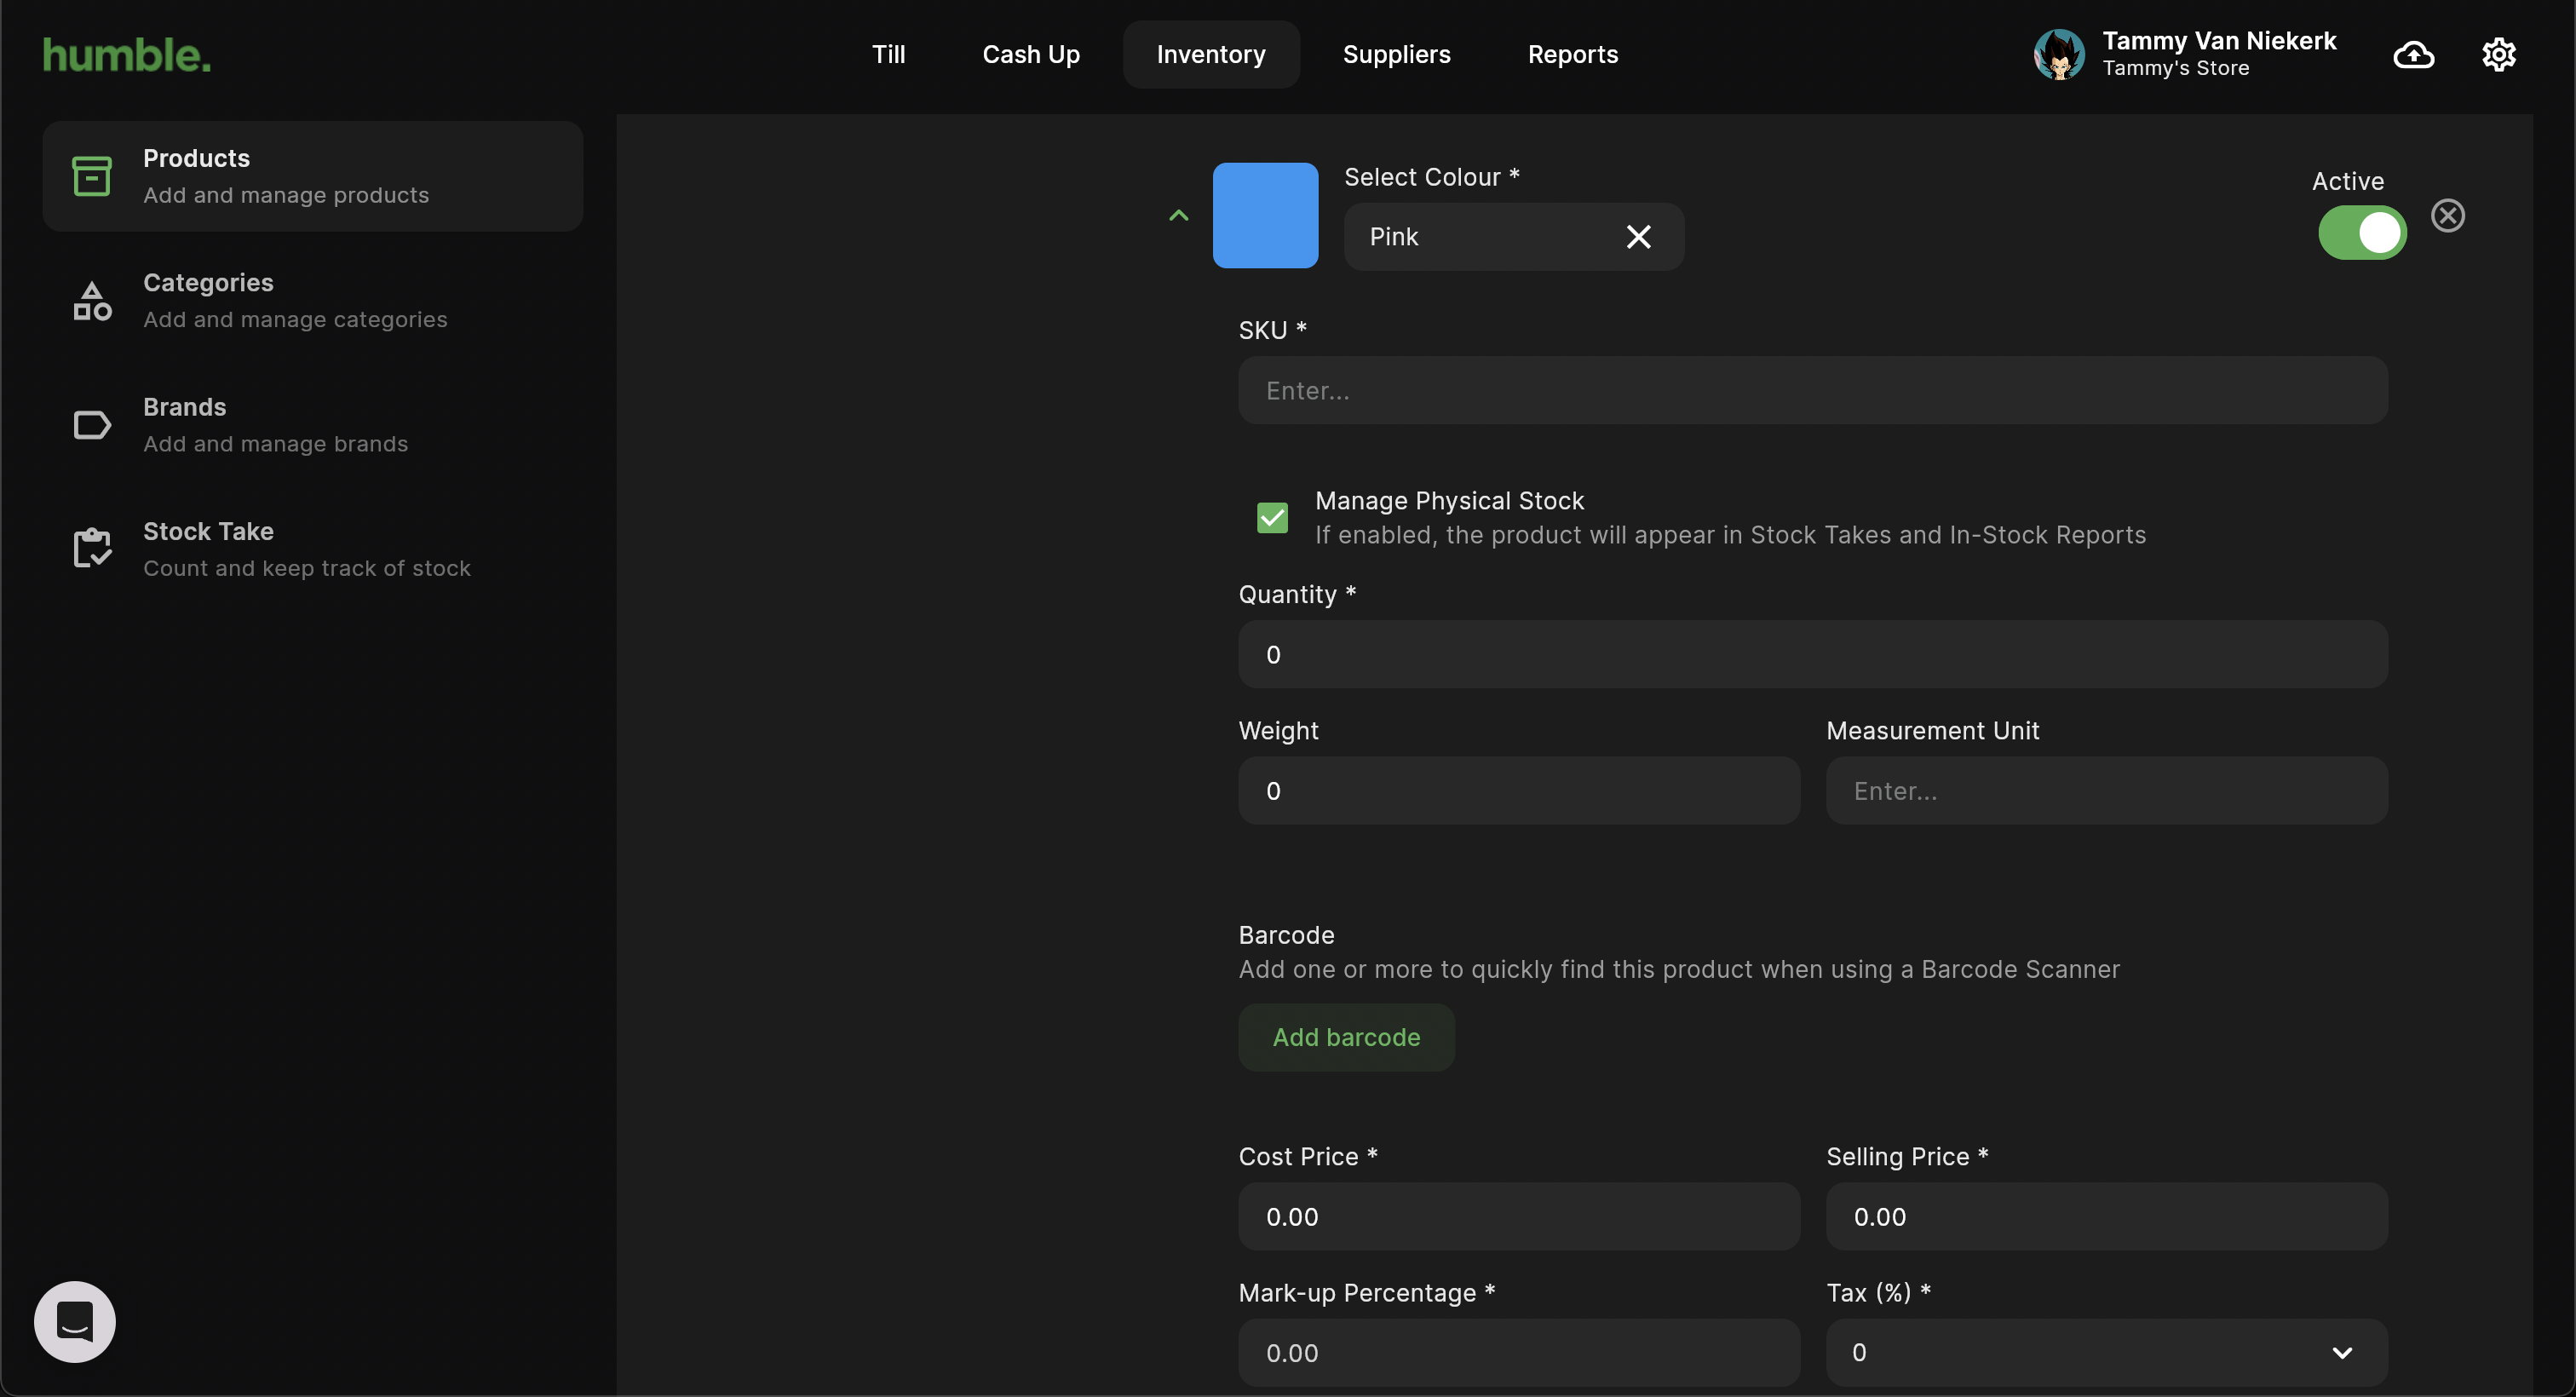
Task: Open Brands in the sidebar
Action: 313,425
